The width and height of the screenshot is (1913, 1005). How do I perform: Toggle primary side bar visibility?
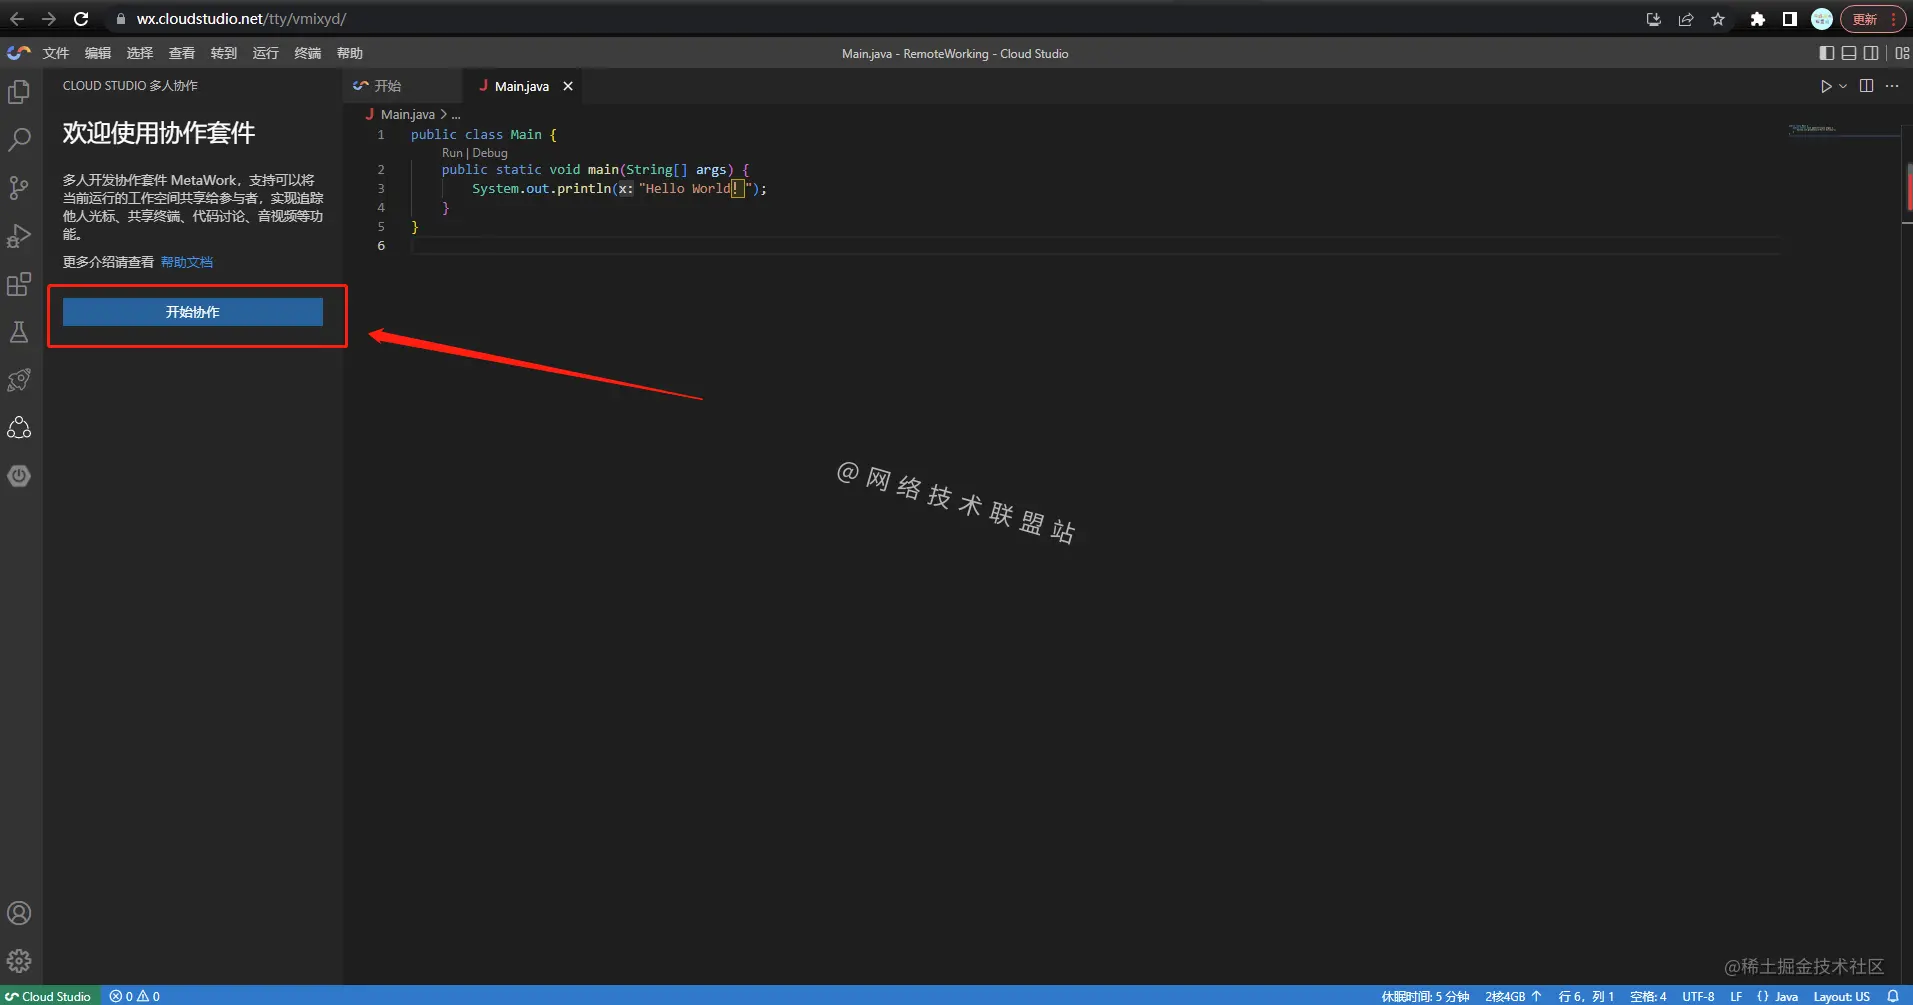coord(1827,53)
